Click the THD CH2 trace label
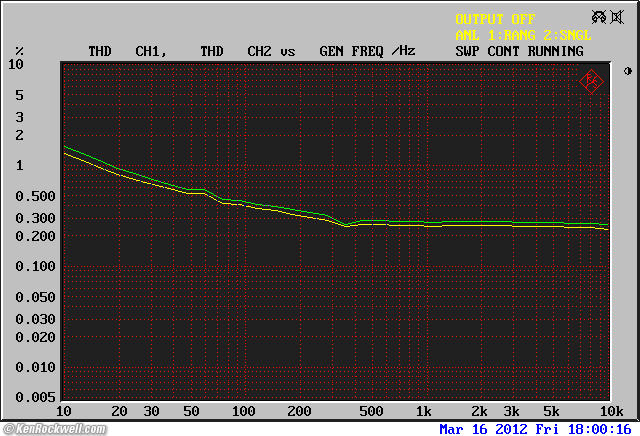This screenshot has height=436, width=640. (236, 51)
